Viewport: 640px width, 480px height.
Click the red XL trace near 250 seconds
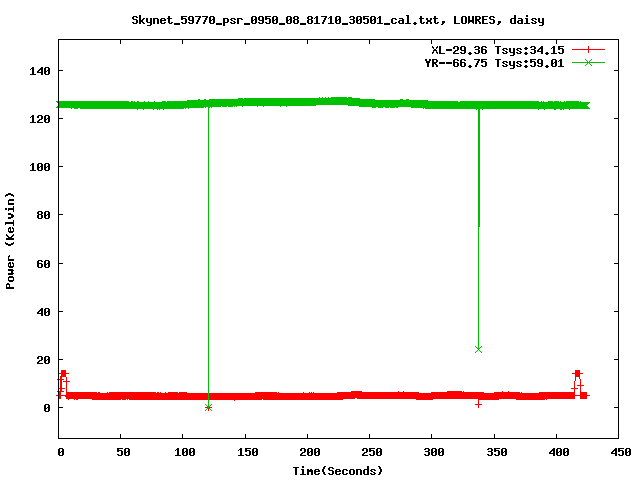[369, 395]
